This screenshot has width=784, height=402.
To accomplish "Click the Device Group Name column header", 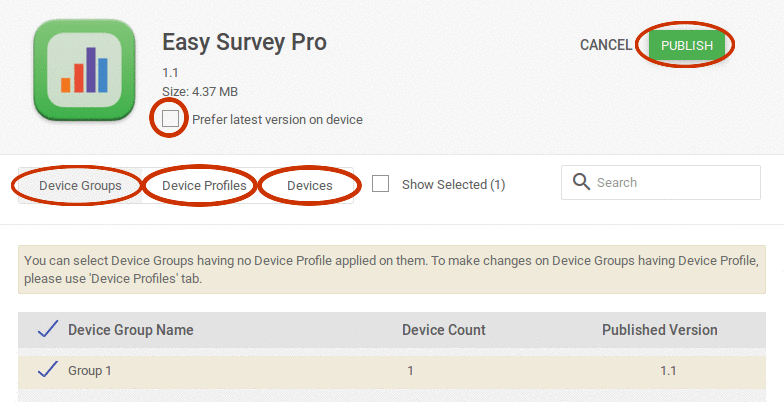I will click(x=130, y=330).
